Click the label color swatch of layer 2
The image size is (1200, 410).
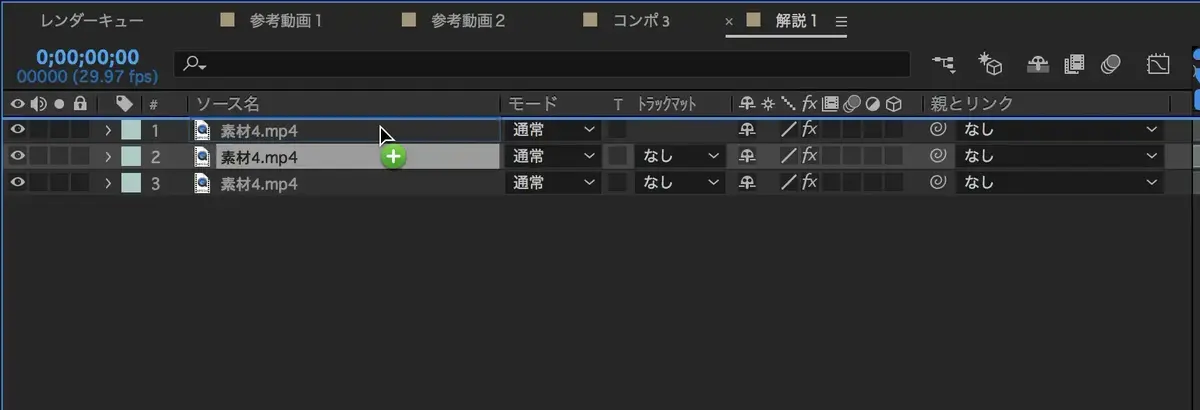pyautogui.click(x=131, y=156)
